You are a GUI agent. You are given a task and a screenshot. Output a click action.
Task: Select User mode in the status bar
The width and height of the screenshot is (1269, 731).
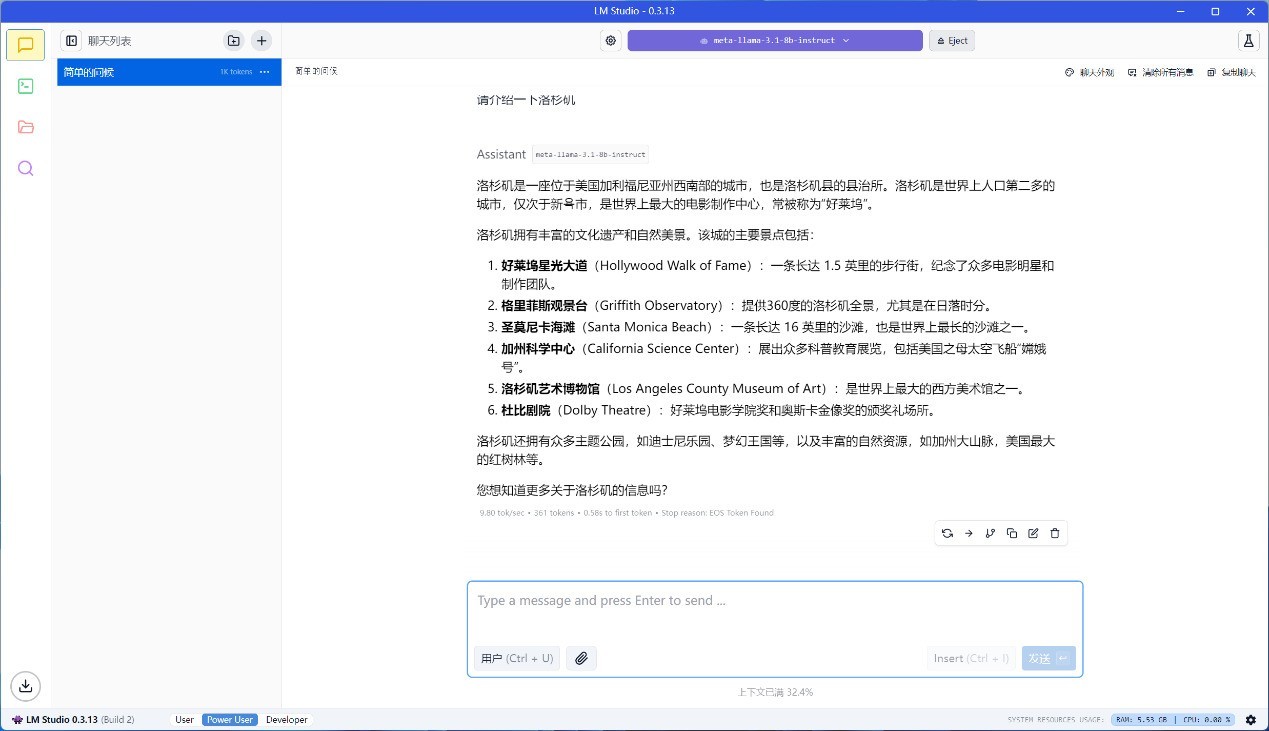point(184,720)
